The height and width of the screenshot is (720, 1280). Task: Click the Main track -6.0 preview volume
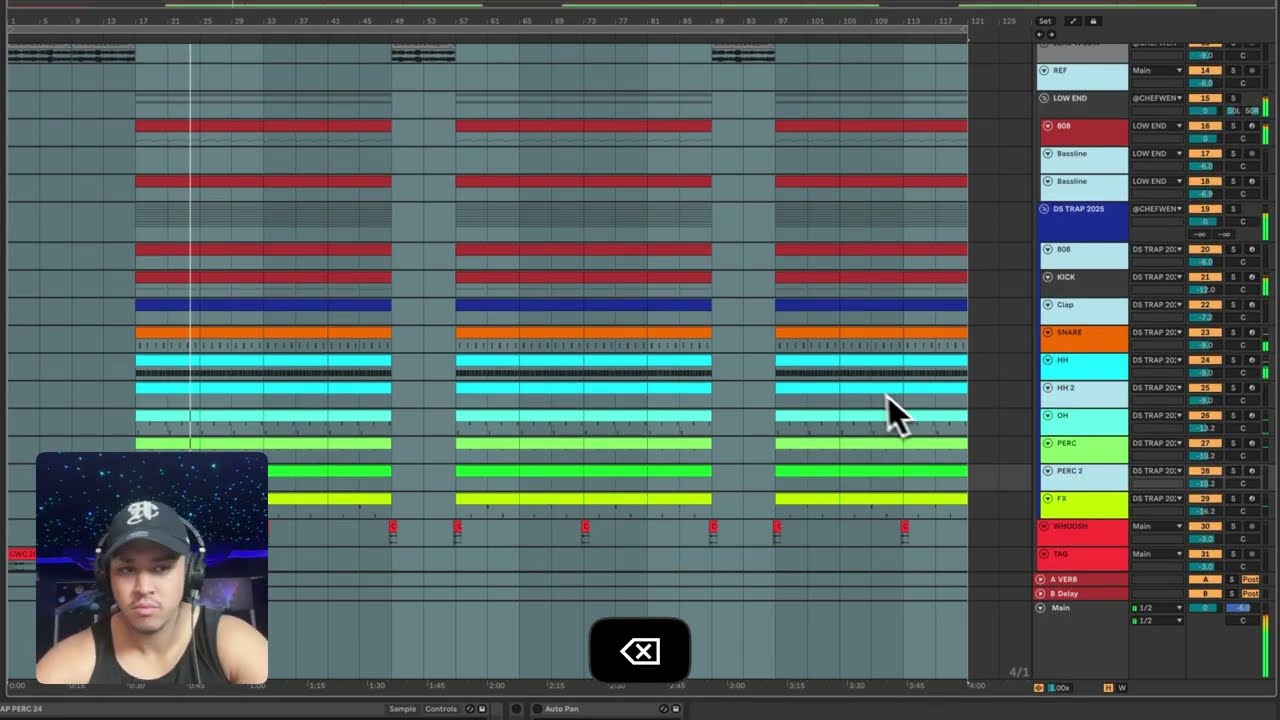[1242, 608]
